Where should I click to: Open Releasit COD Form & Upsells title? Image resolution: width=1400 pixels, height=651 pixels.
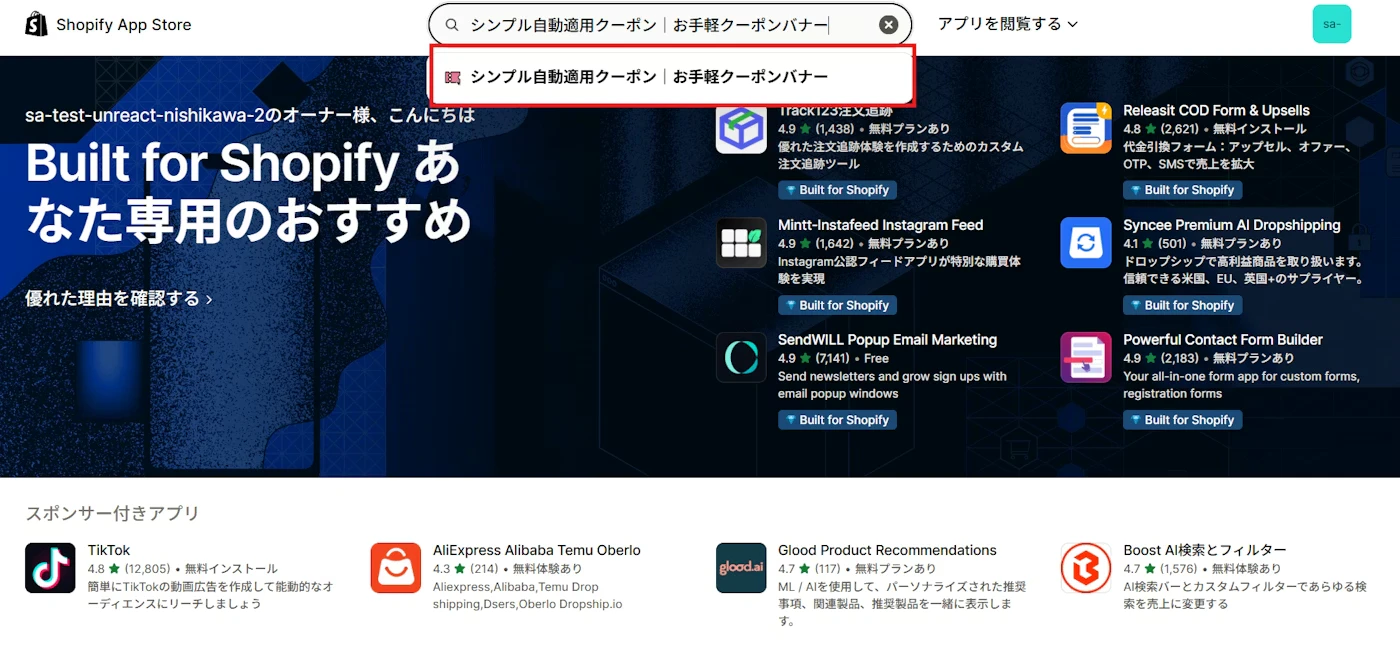1216,111
